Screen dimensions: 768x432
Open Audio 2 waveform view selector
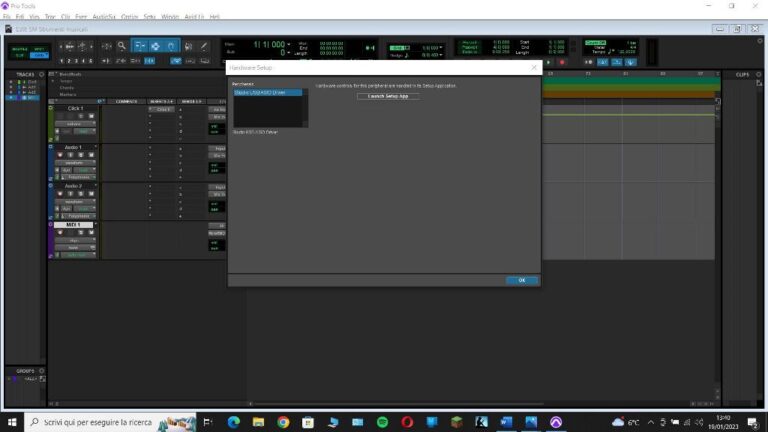tap(75, 201)
